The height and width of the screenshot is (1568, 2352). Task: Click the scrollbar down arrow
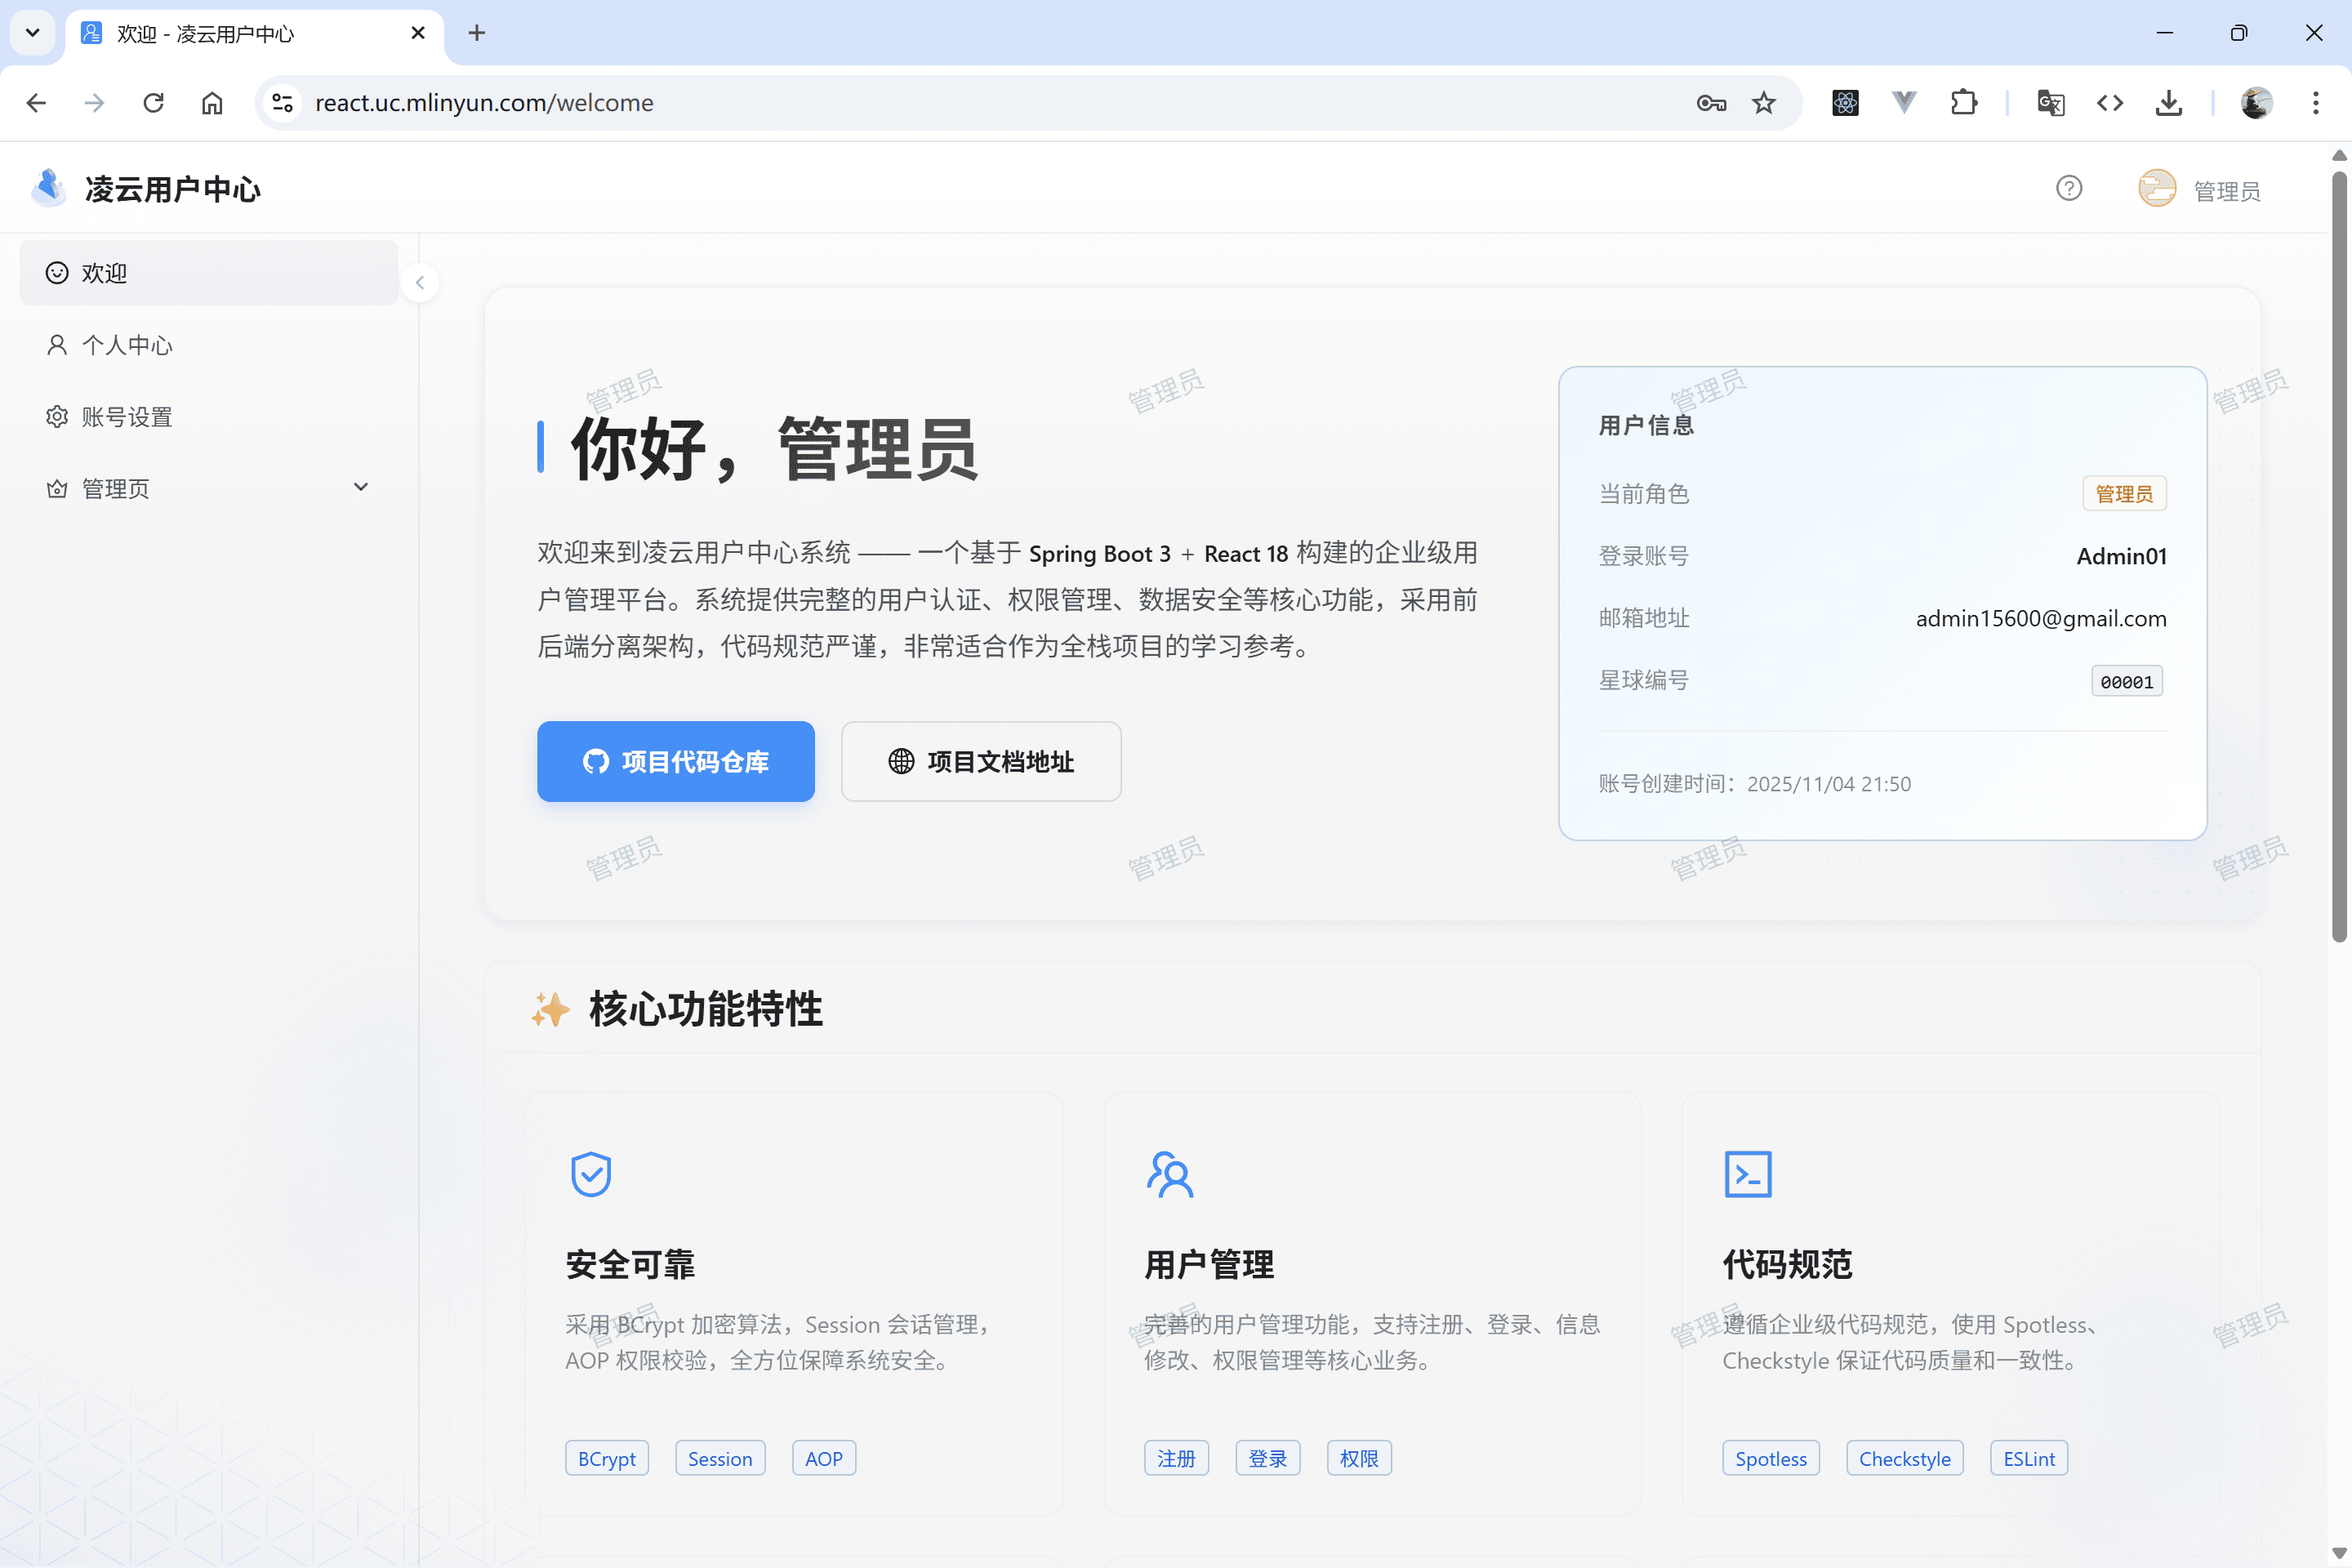[2339, 1553]
